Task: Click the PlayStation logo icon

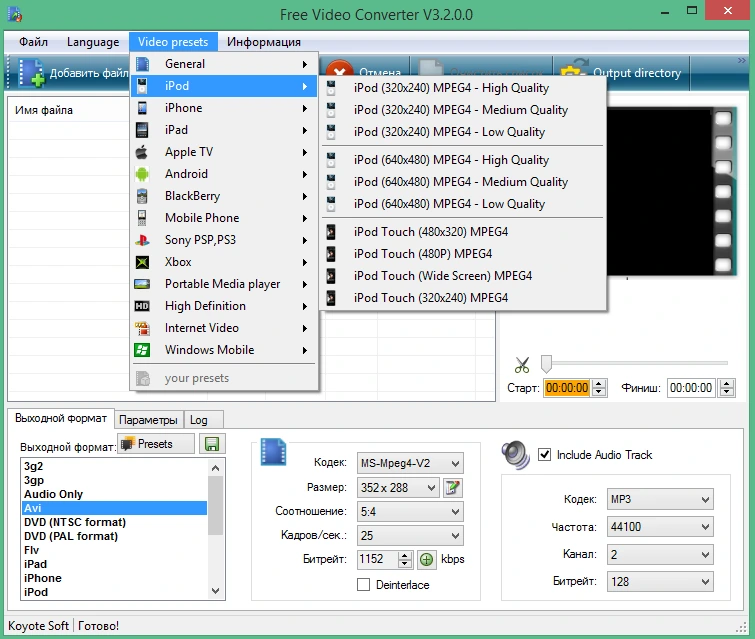Action: tap(142, 240)
